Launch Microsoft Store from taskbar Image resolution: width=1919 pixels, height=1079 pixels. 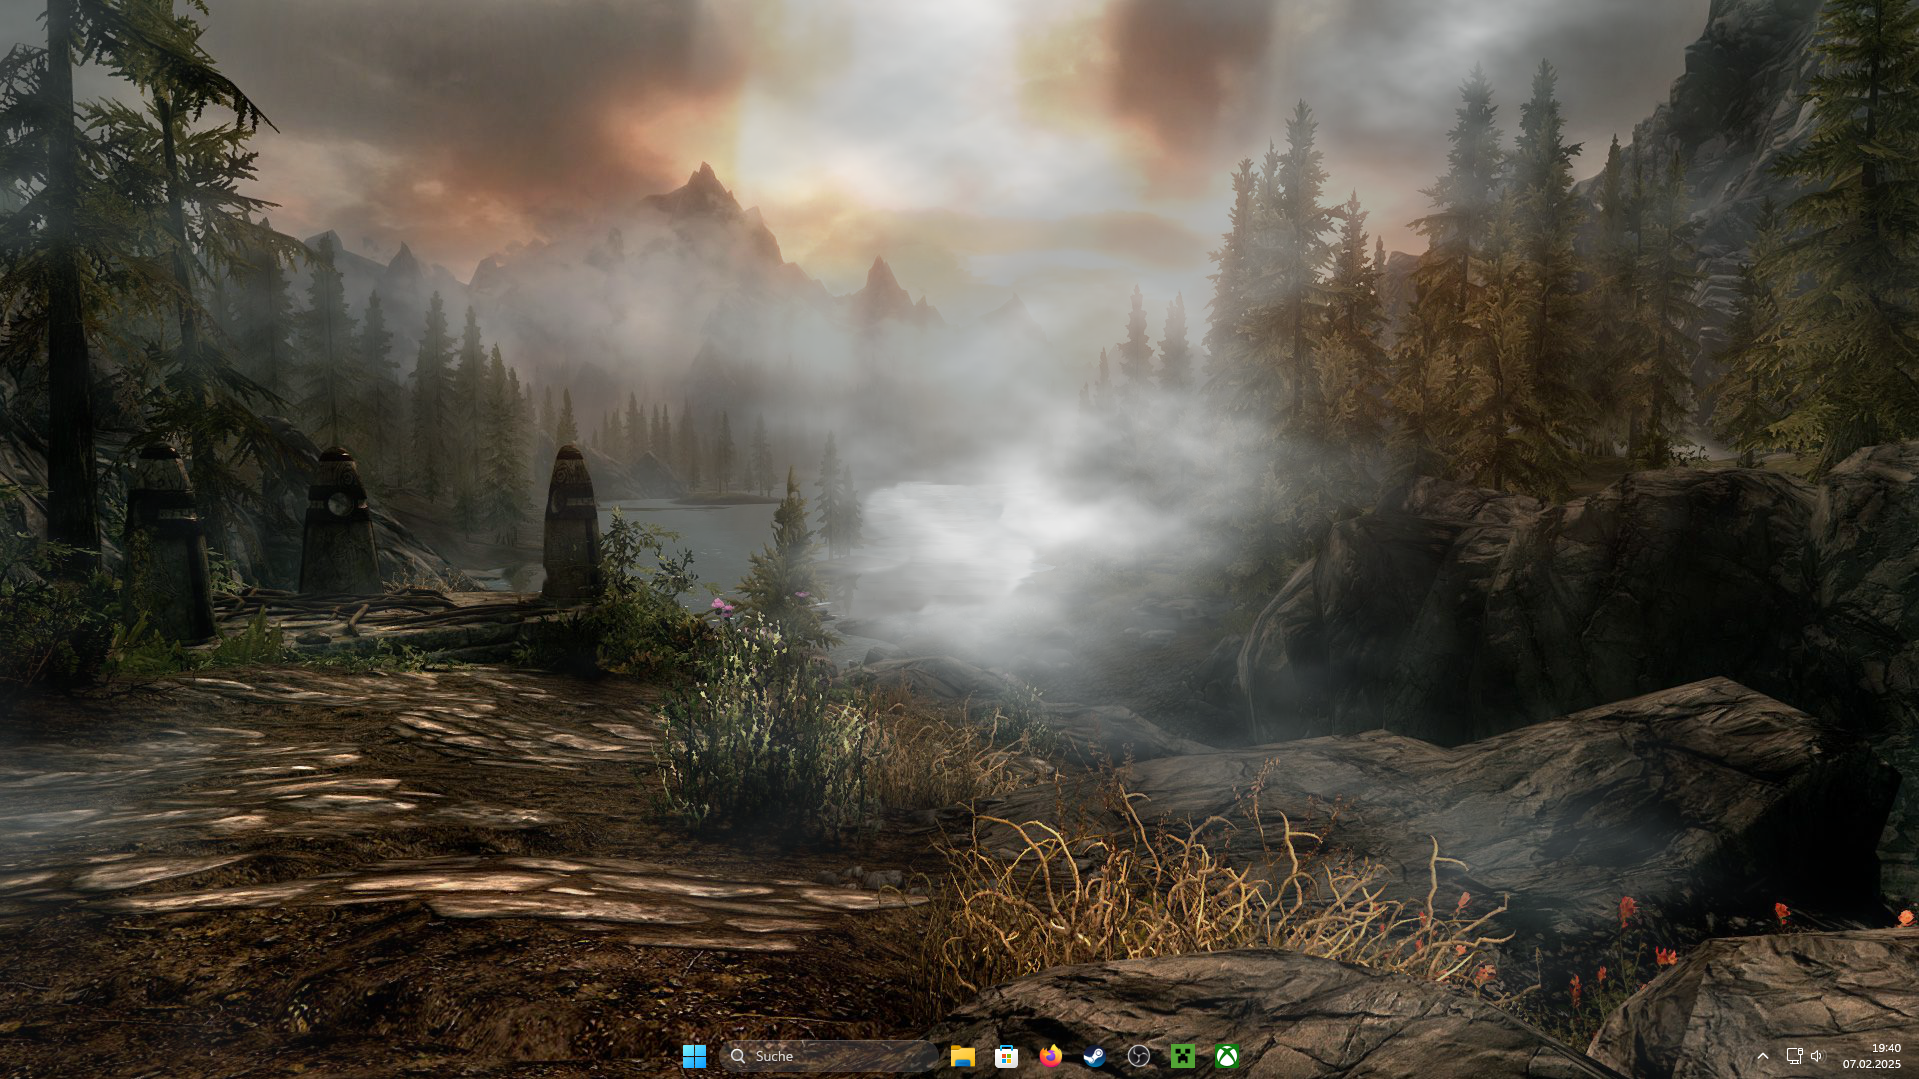coord(1006,1056)
